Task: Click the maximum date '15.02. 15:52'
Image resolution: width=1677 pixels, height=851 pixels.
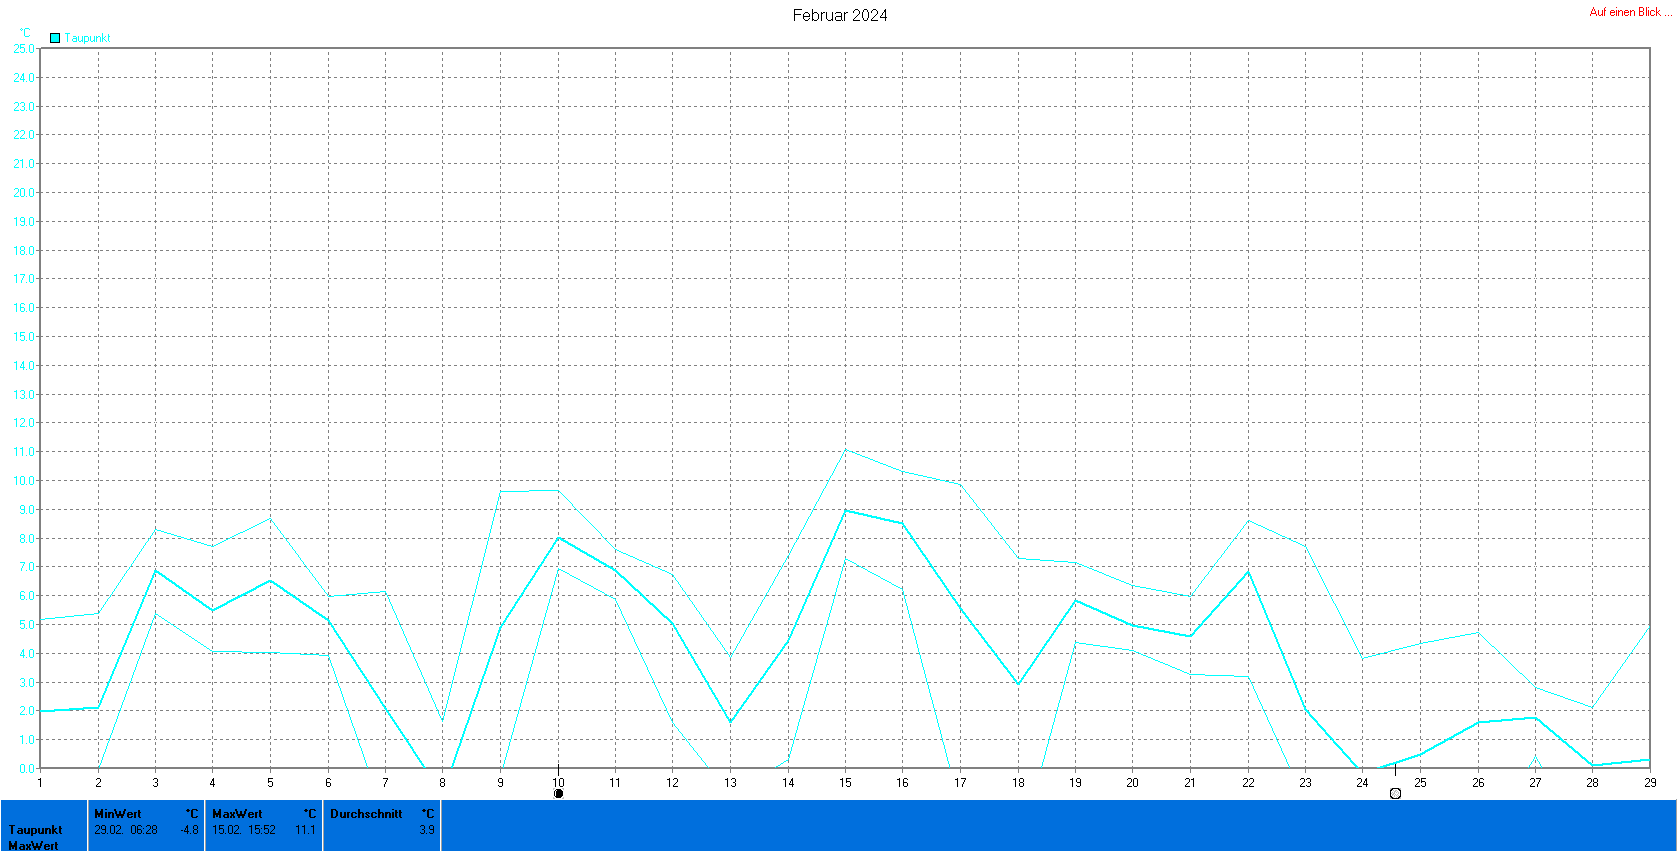Action: (x=244, y=830)
